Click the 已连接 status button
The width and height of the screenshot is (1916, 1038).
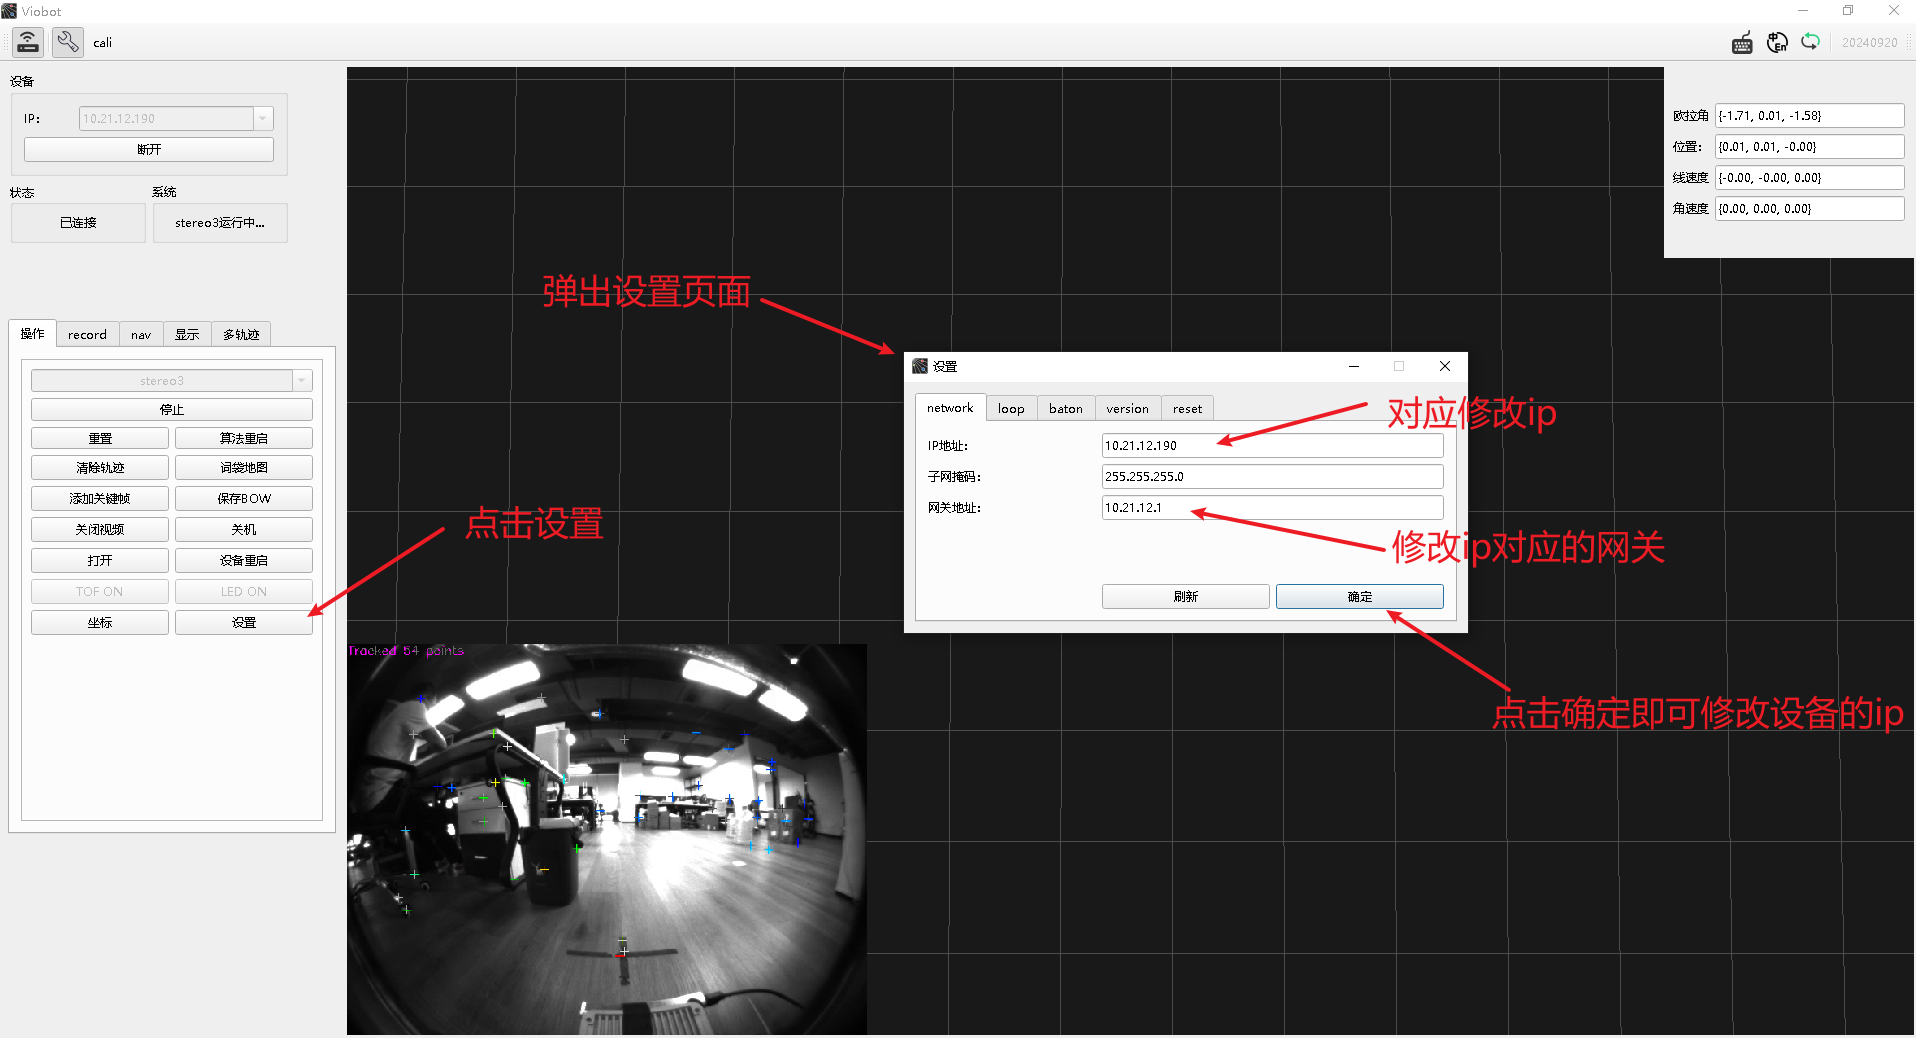tap(78, 223)
